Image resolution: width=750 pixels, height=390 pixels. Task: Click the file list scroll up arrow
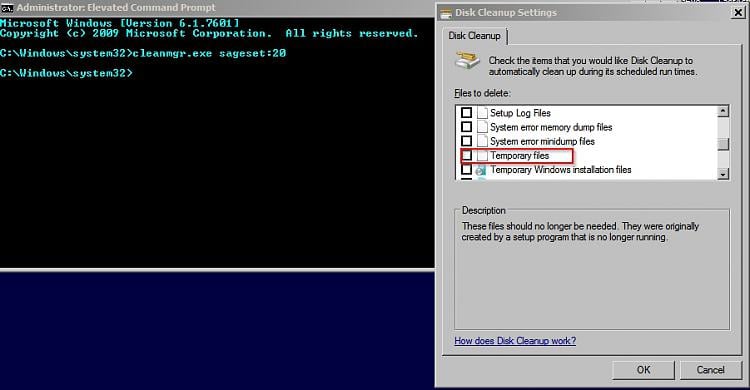[723, 111]
